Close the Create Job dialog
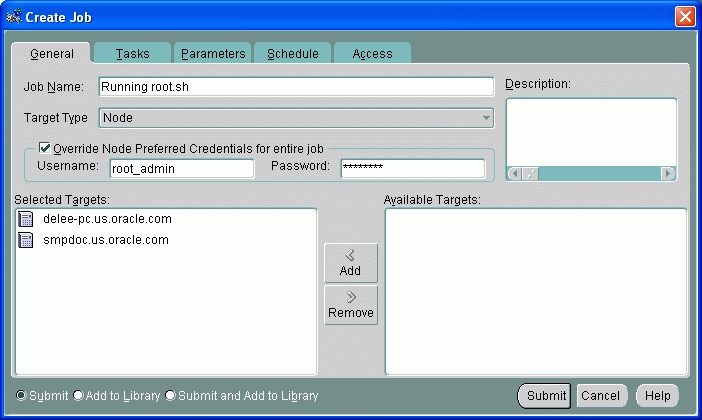The height and width of the screenshot is (420, 702). (x=685, y=16)
